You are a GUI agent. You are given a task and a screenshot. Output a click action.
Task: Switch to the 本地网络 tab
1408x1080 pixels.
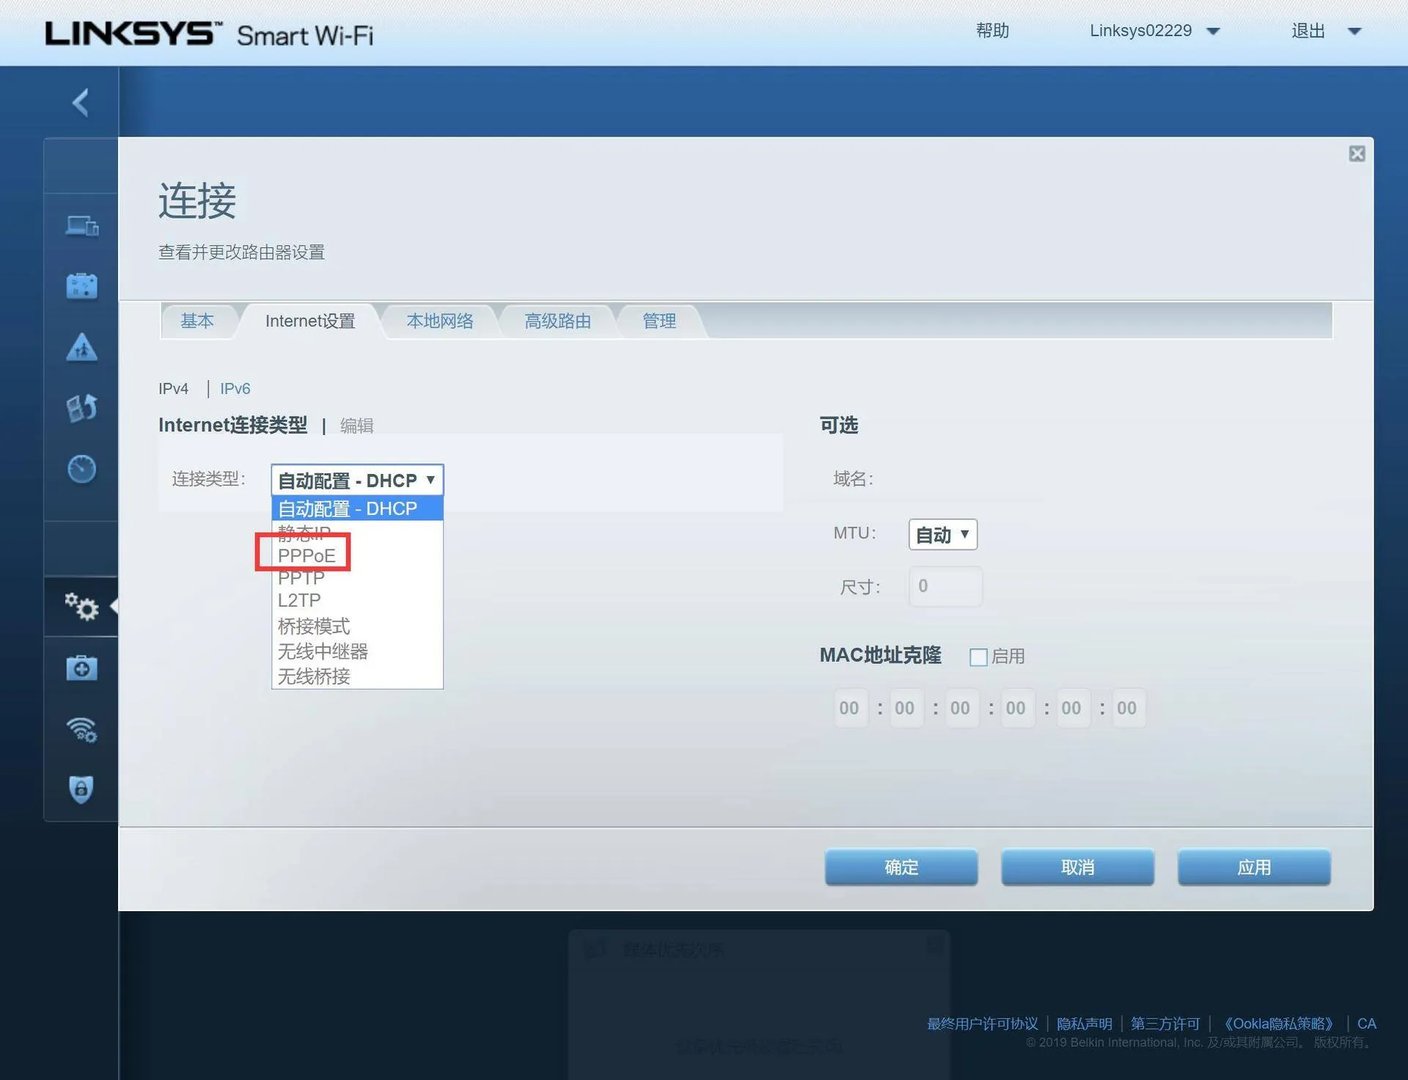click(439, 321)
